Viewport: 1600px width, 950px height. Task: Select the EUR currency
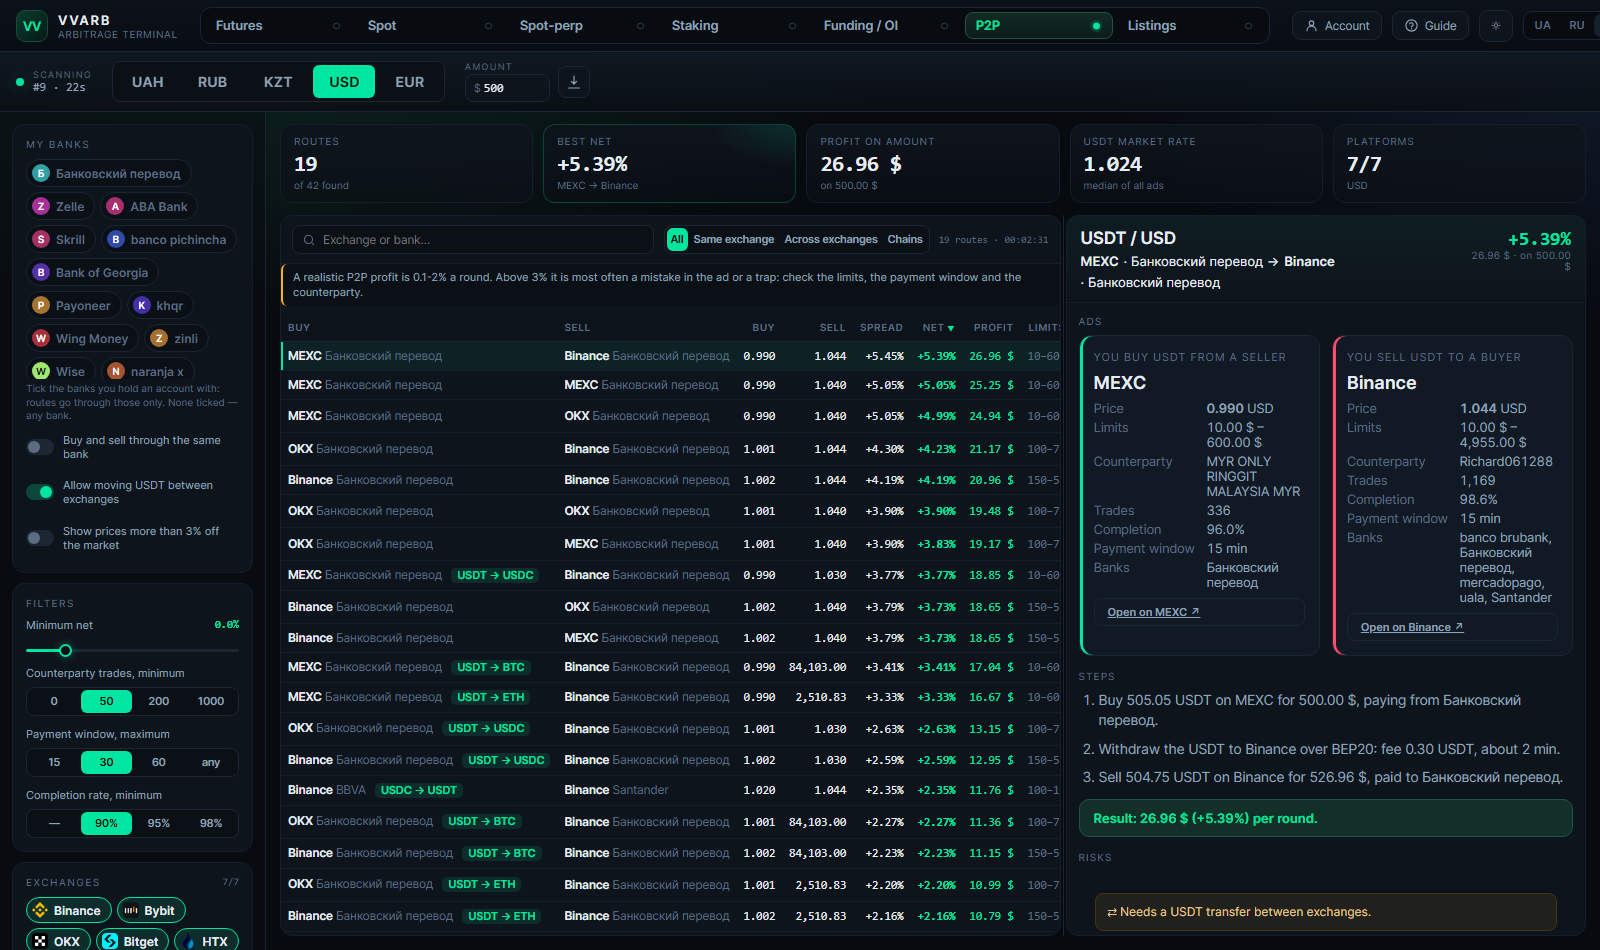pos(409,82)
